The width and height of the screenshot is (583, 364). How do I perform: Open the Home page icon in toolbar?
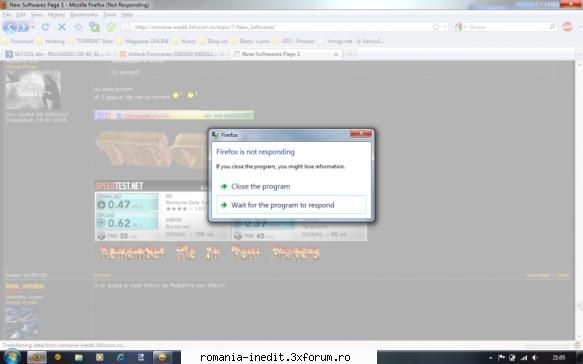(78, 27)
